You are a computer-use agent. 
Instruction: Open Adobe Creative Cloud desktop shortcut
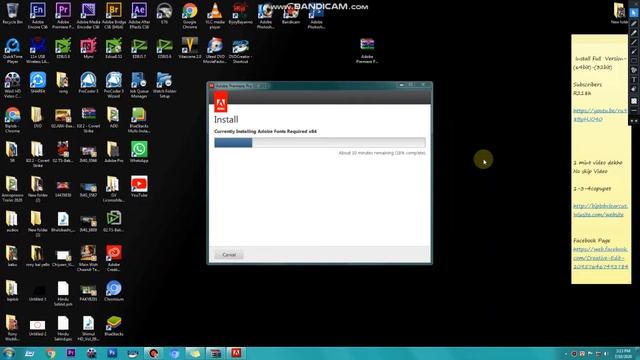click(114, 258)
